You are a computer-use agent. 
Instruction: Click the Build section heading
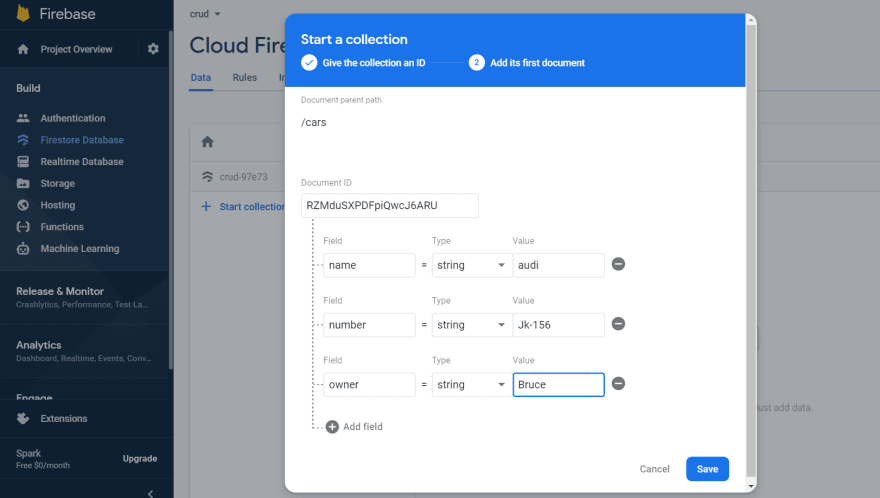tap(28, 88)
